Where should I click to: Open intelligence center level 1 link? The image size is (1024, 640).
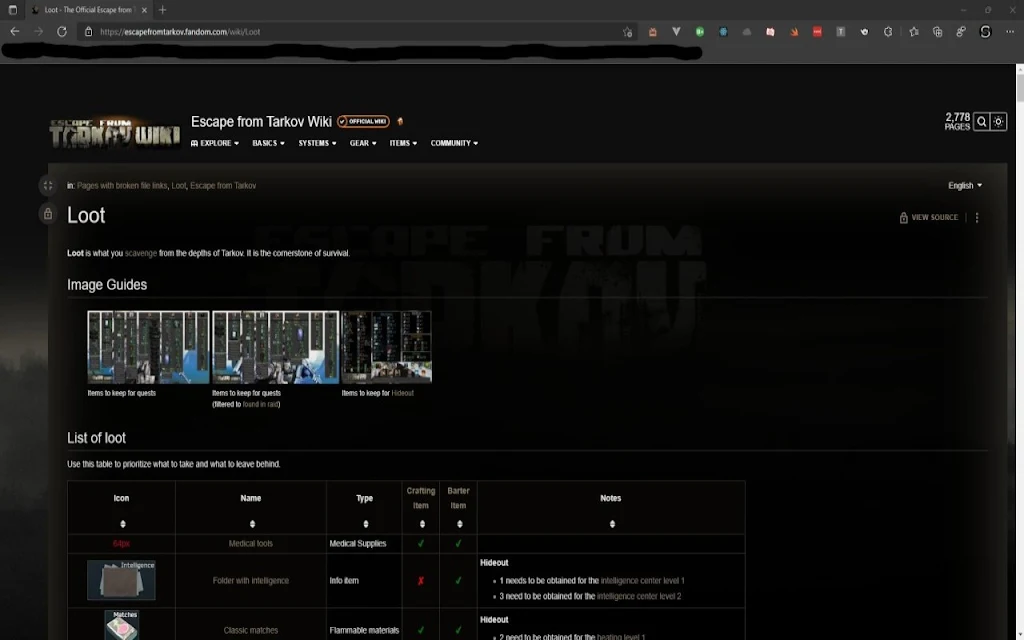(642, 581)
